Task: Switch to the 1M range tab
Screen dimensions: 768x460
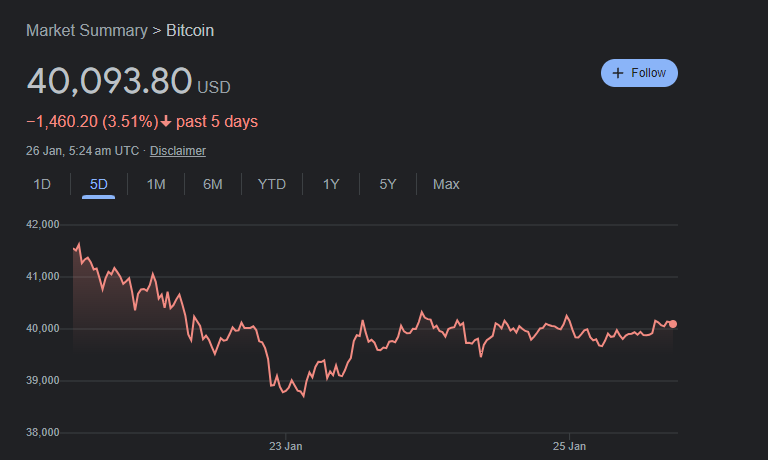Action: (x=156, y=184)
